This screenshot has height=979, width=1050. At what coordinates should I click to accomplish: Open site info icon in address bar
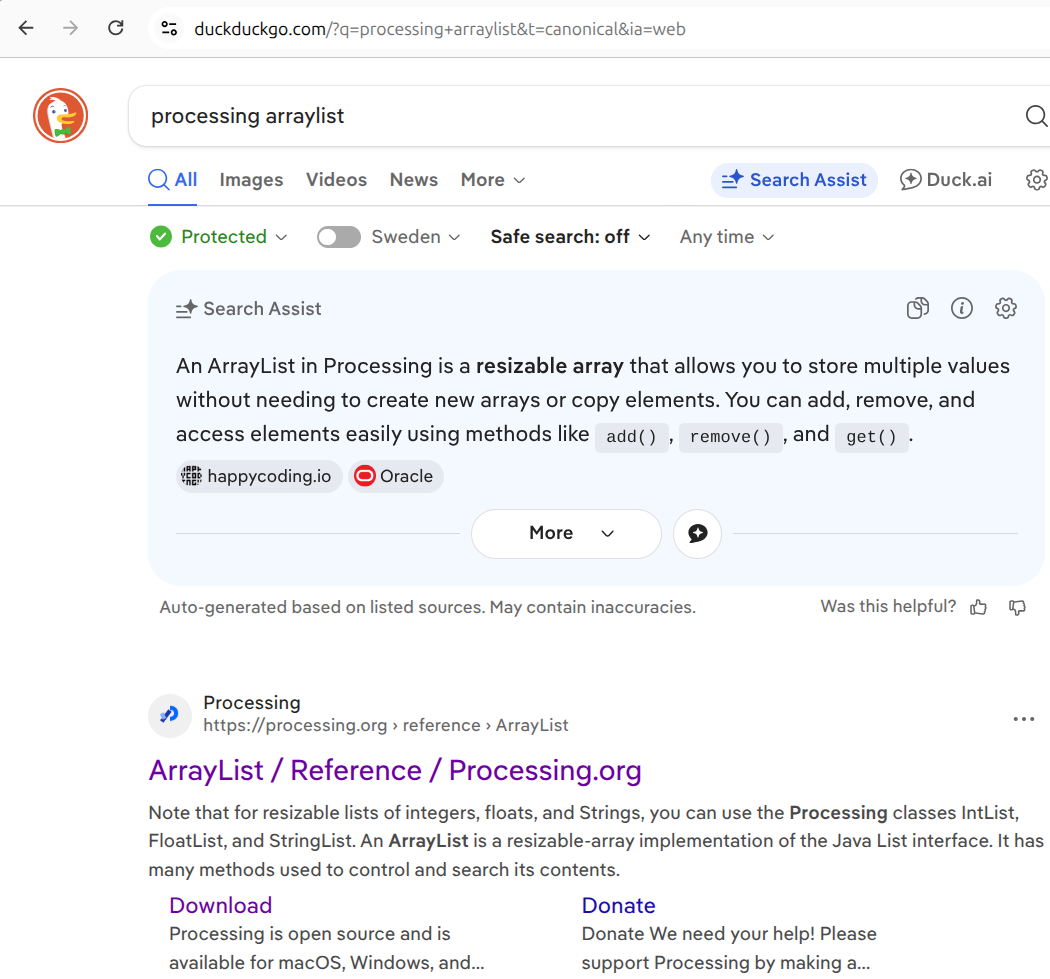(169, 28)
